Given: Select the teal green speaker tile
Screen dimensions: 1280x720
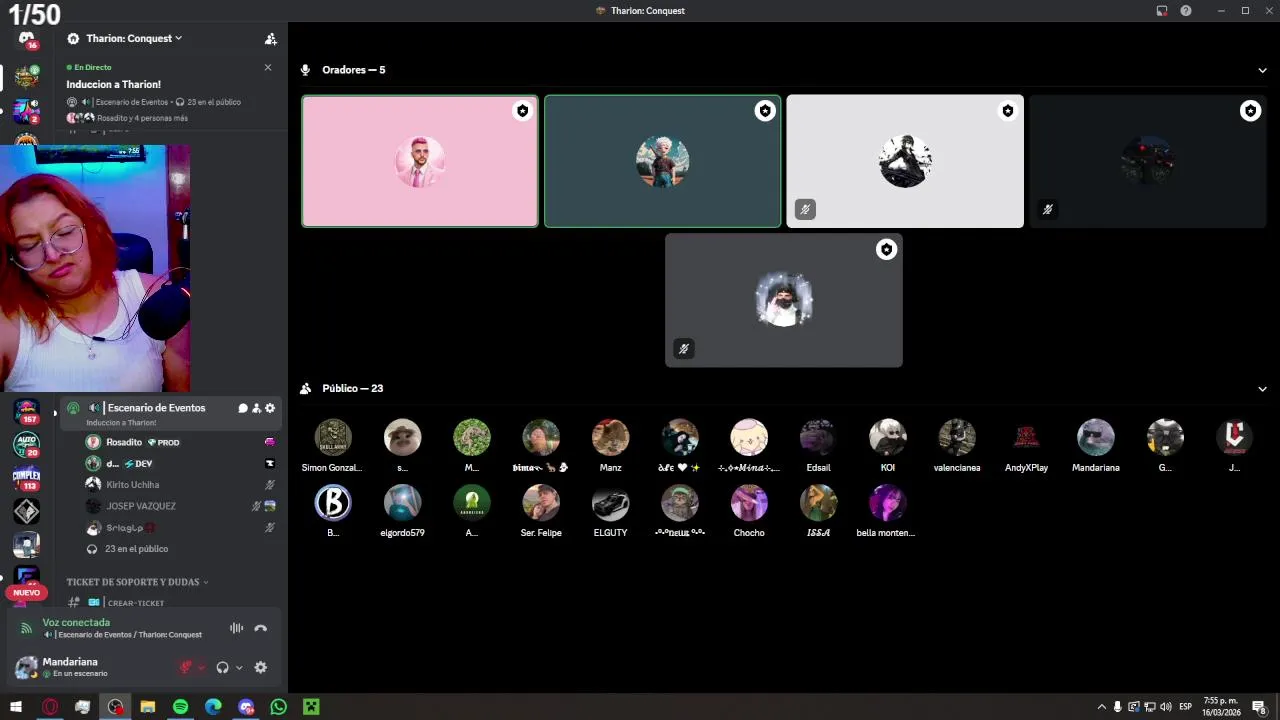Looking at the screenshot, I should [x=662, y=161].
